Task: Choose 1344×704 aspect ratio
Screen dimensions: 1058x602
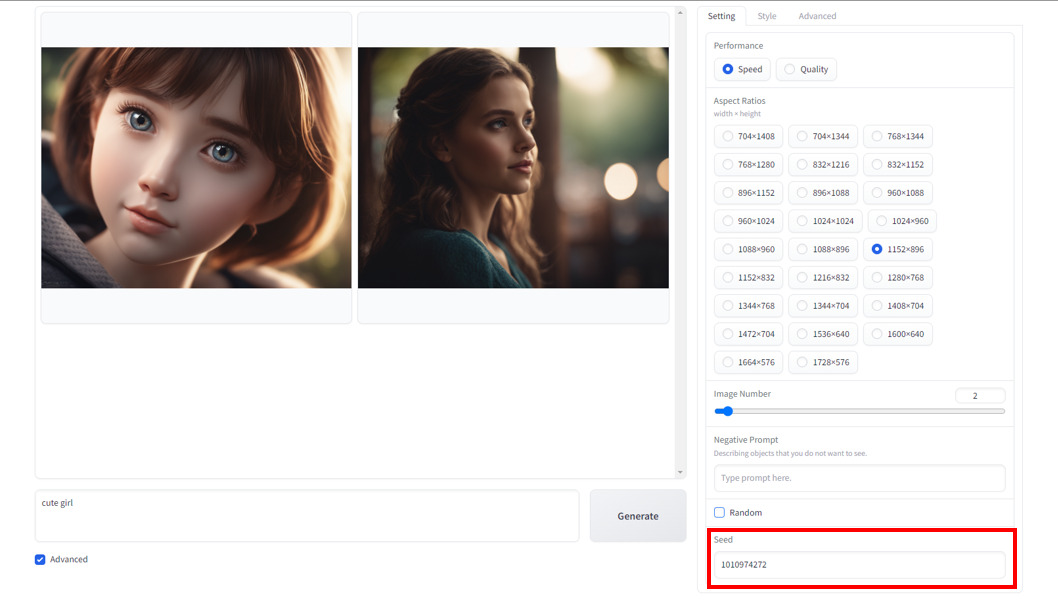Action: [x=823, y=306]
